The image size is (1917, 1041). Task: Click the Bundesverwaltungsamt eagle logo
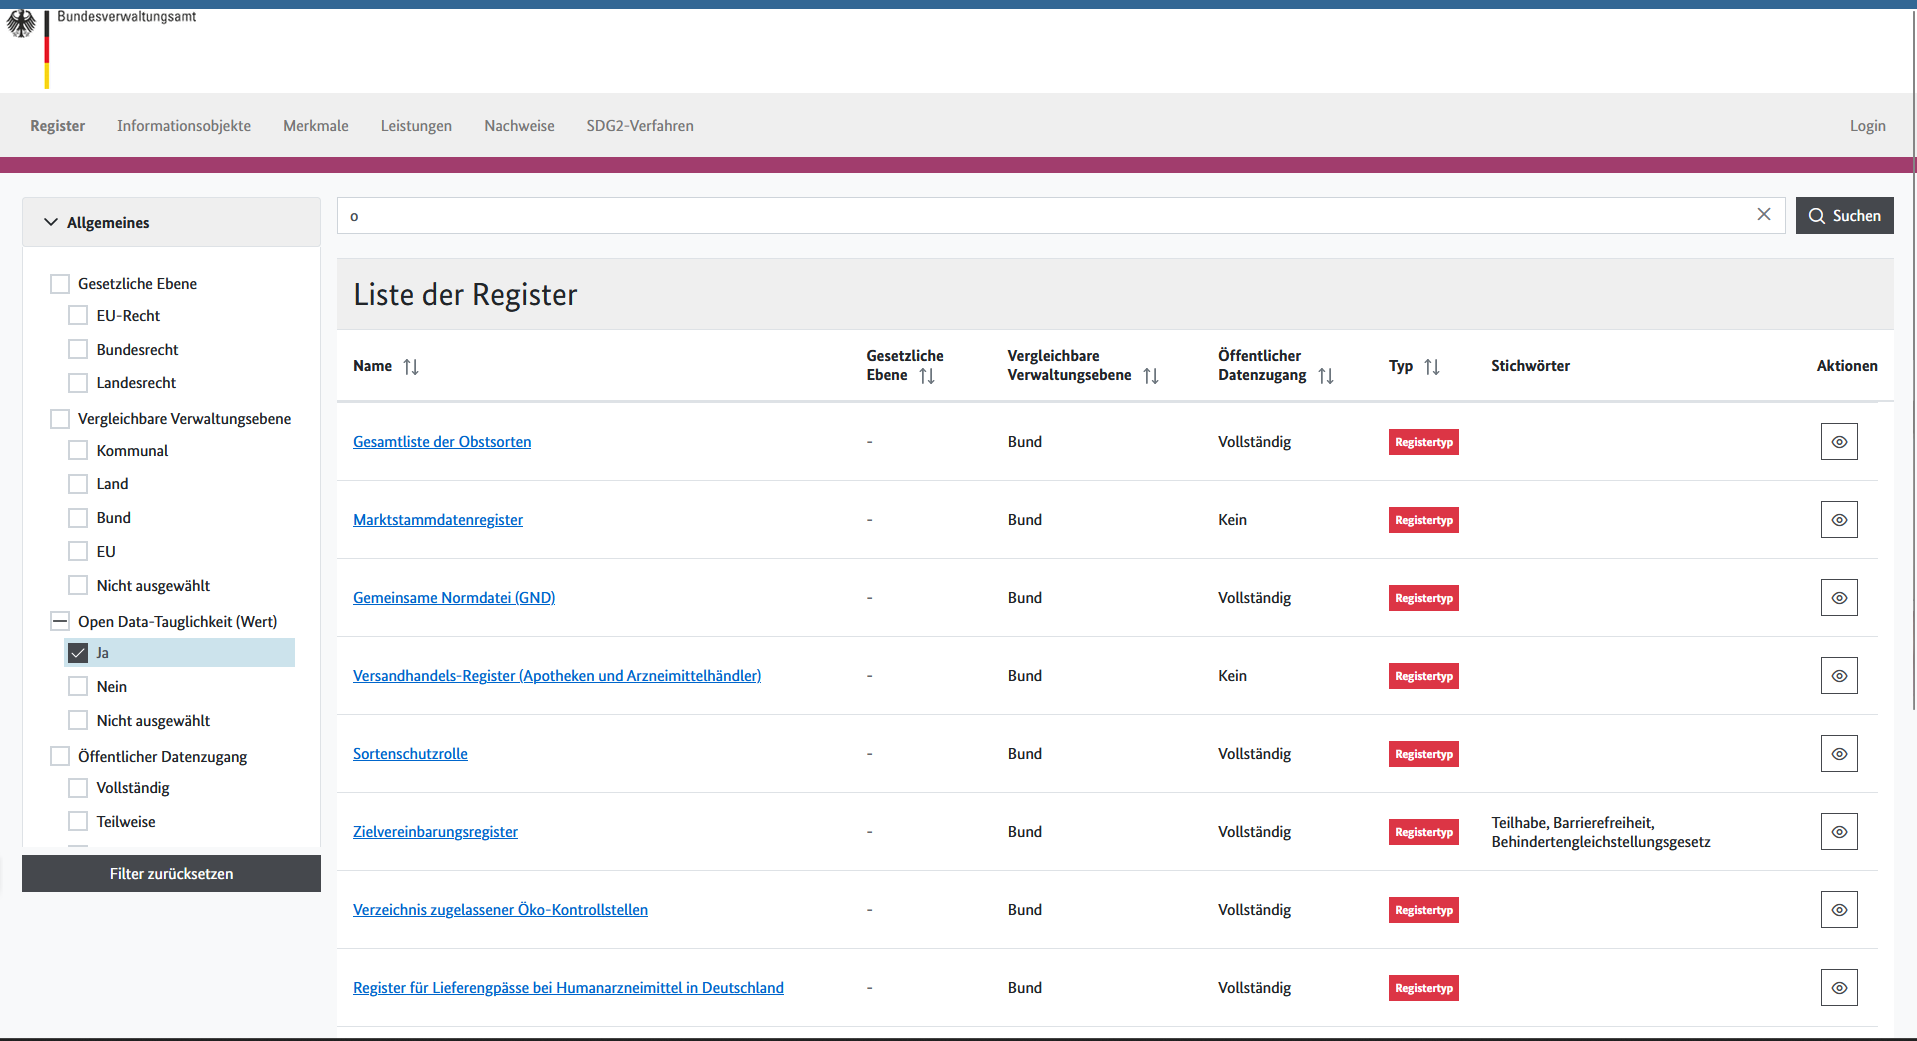point(21,24)
